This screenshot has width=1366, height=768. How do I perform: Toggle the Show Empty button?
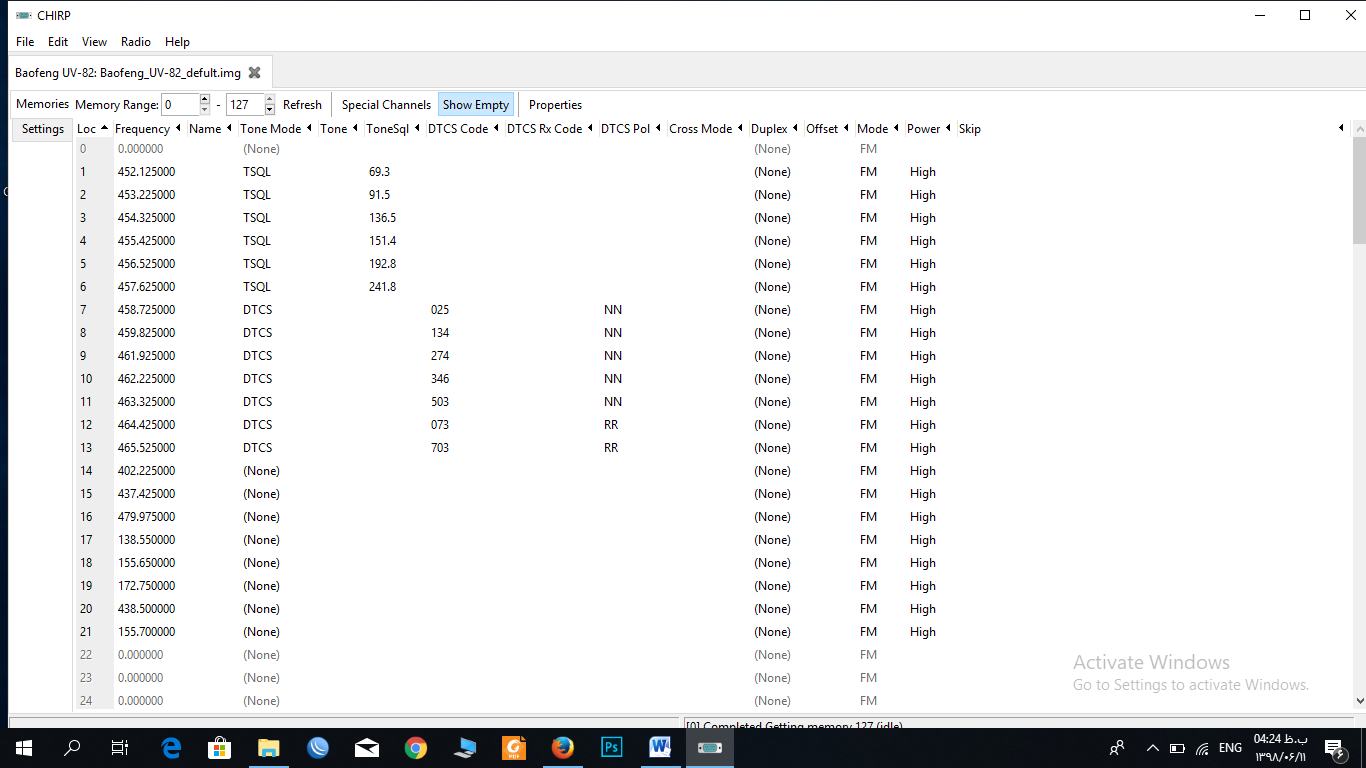coord(476,105)
